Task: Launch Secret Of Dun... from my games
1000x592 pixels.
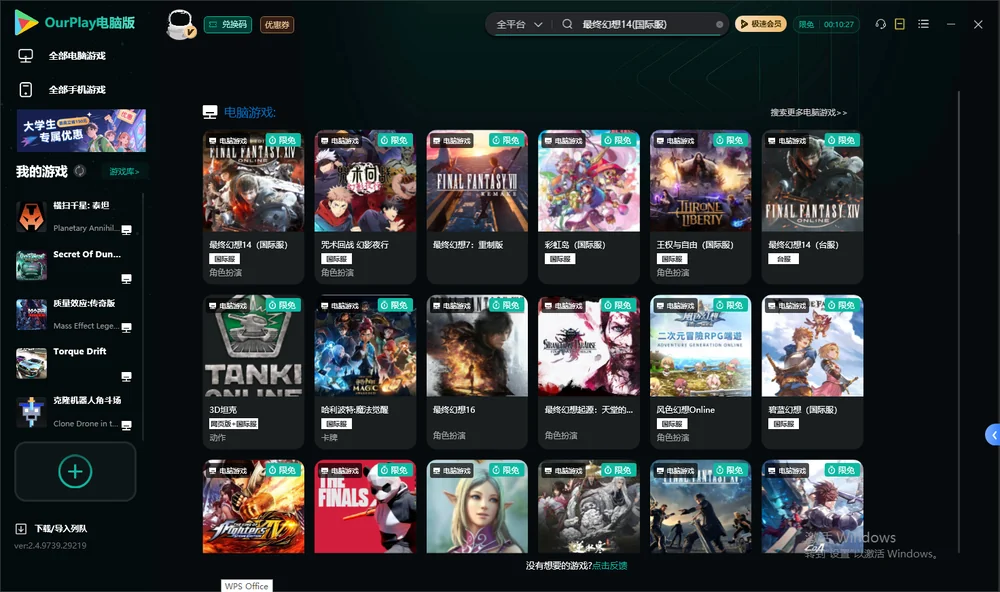Action: click(x=75, y=265)
